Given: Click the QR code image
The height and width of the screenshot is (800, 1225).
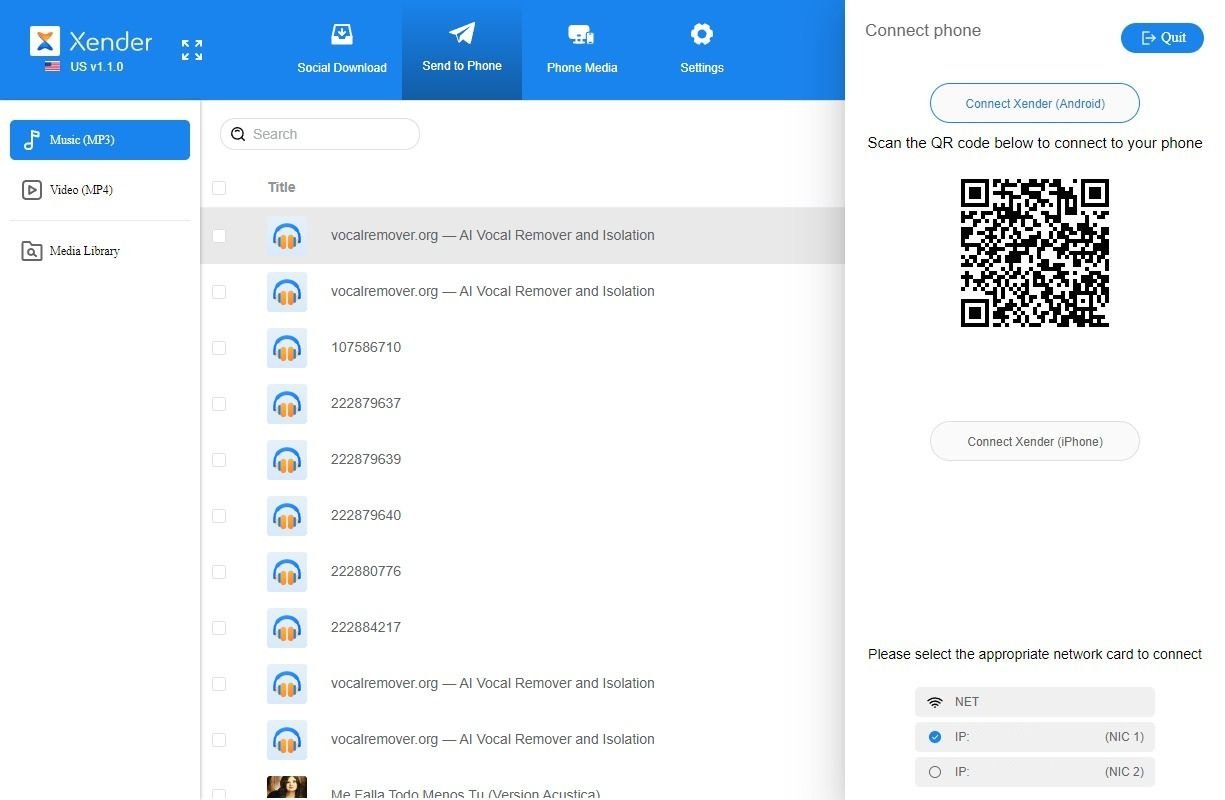Looking at the screenshot, I should [x=1035, y=253].
